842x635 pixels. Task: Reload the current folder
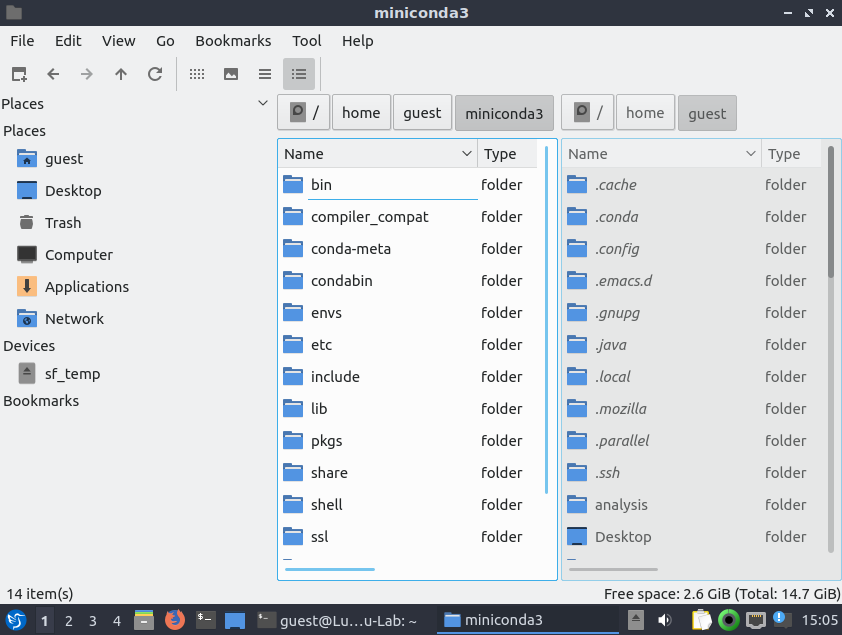click(x=155, y=74)
